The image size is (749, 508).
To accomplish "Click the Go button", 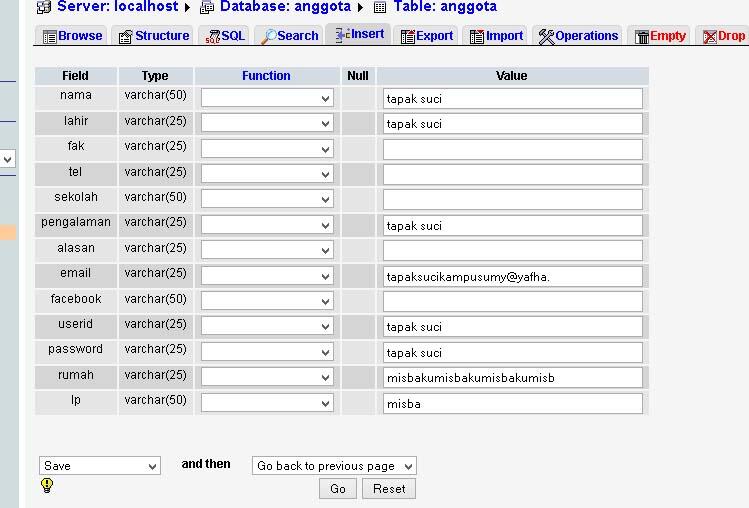I will click(x=338, y=488).
